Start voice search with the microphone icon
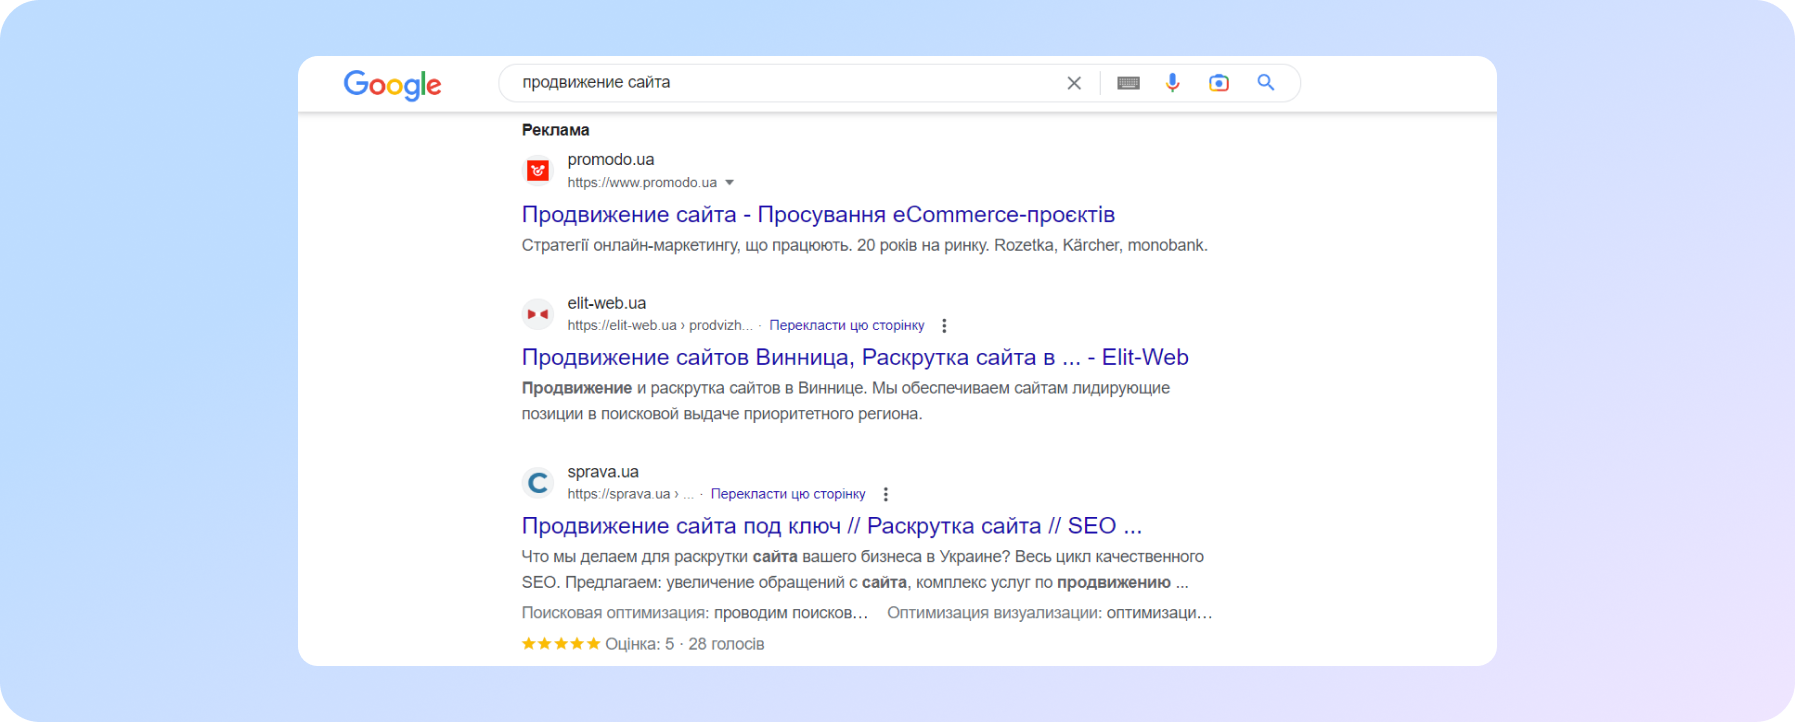The width and height of the screenshot is (1795, 722). click(x=1172, y=83)
